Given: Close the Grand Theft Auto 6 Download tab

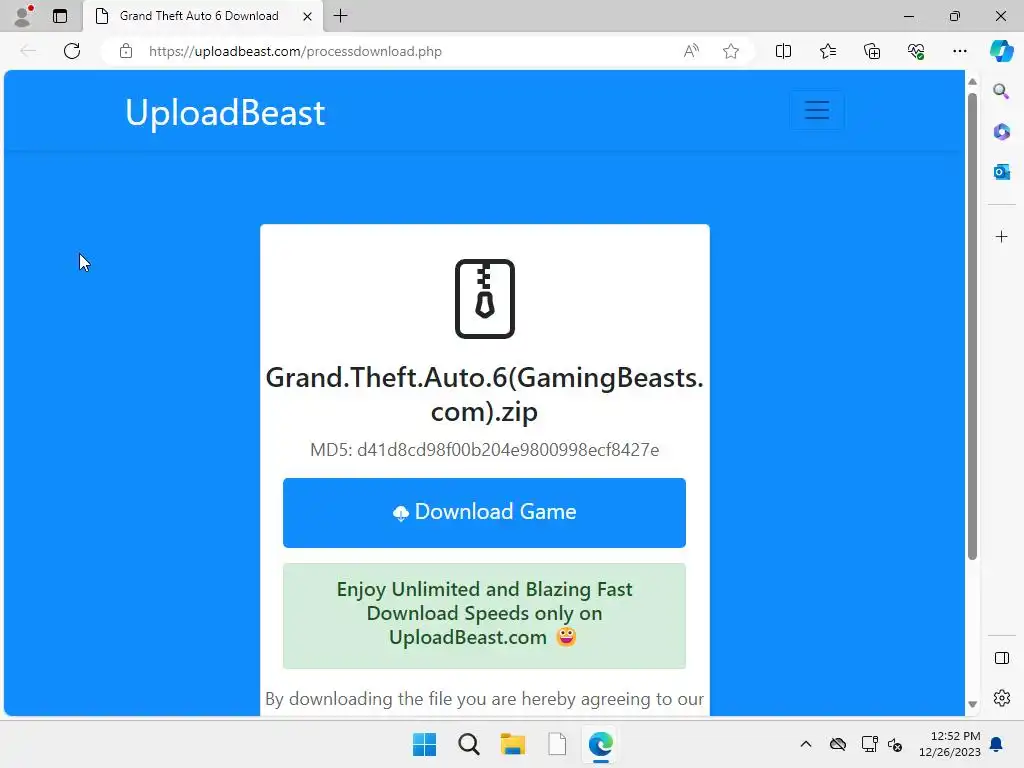Looking at the screenshot, I should 307,16.
